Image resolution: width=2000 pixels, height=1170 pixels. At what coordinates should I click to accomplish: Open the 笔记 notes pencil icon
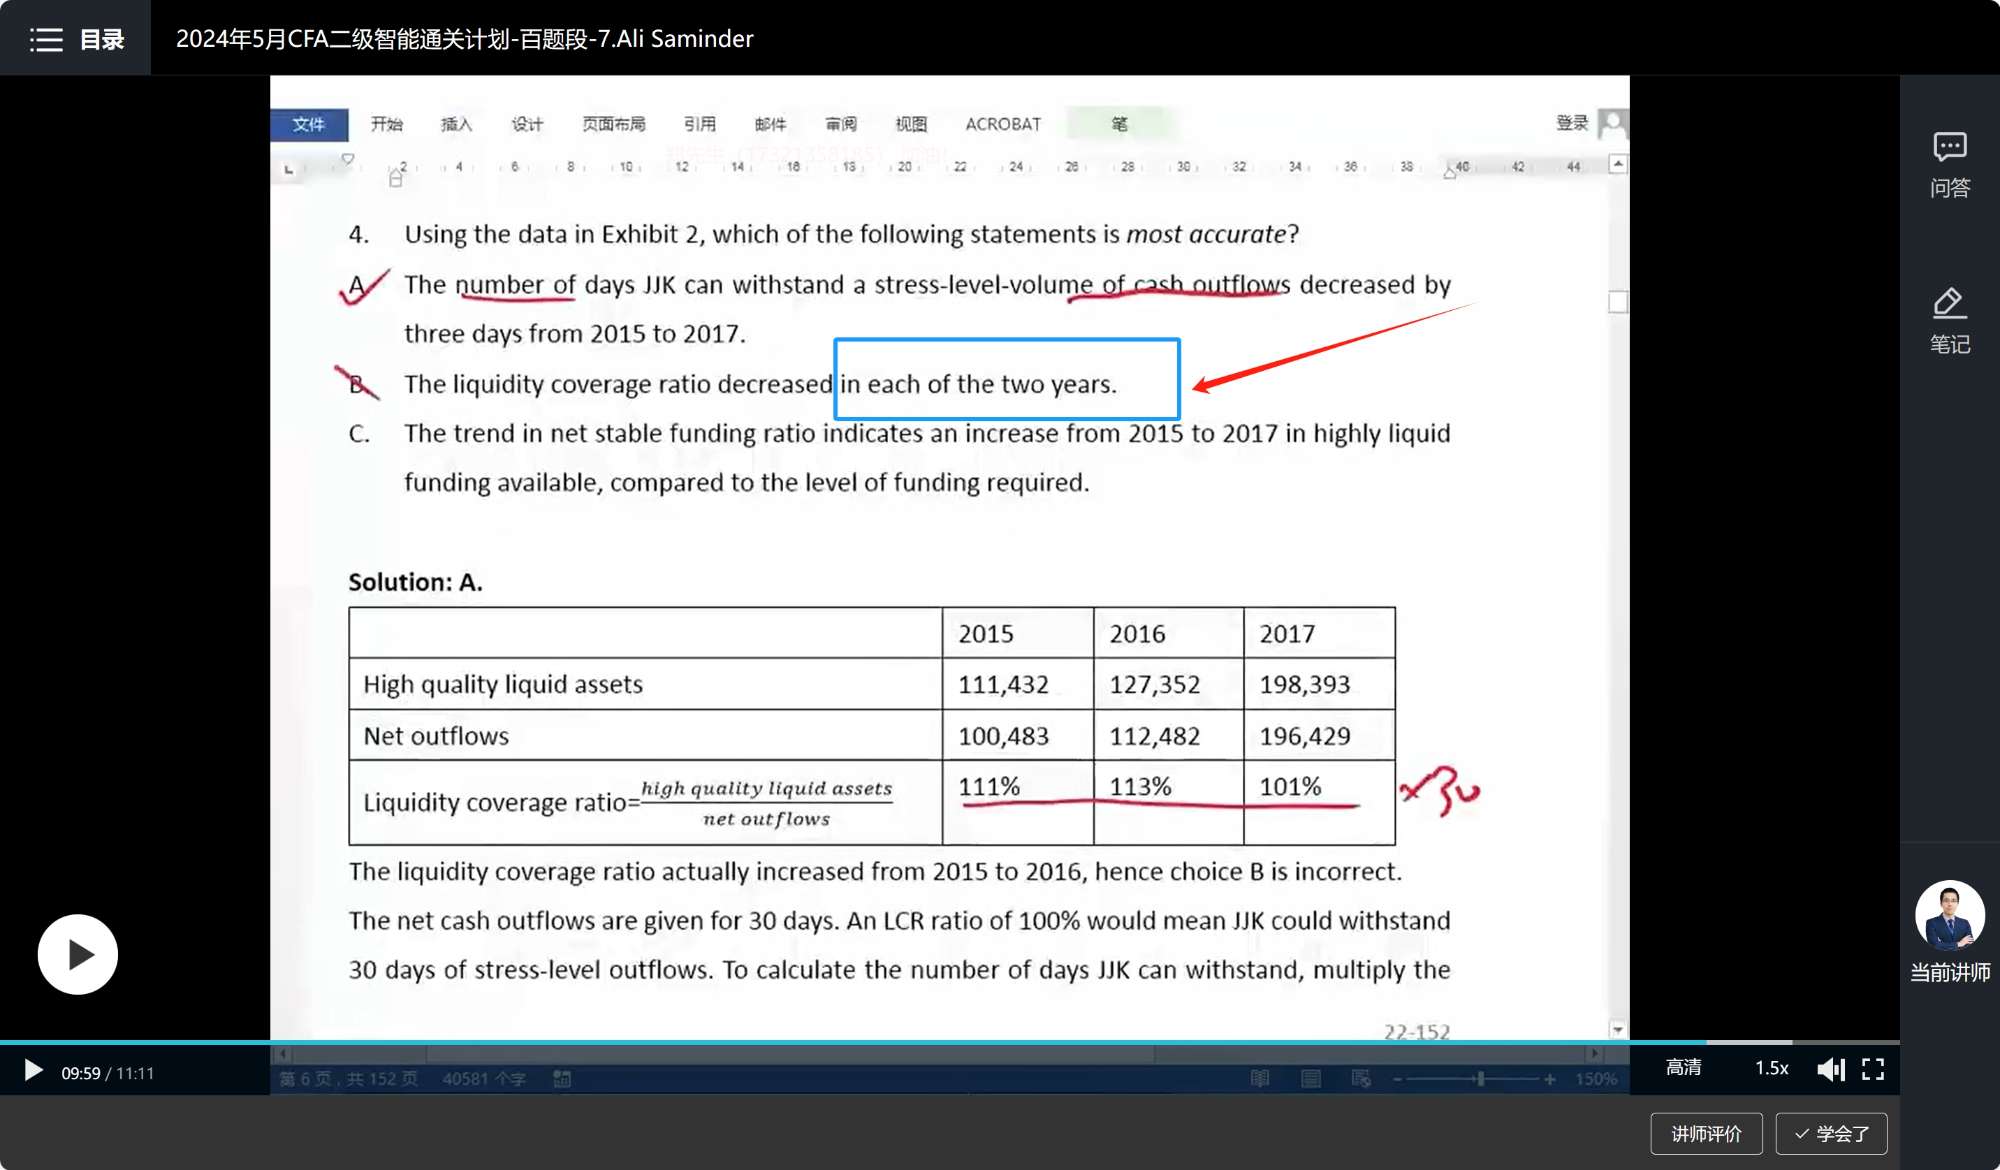click(x=1949, y=303)
